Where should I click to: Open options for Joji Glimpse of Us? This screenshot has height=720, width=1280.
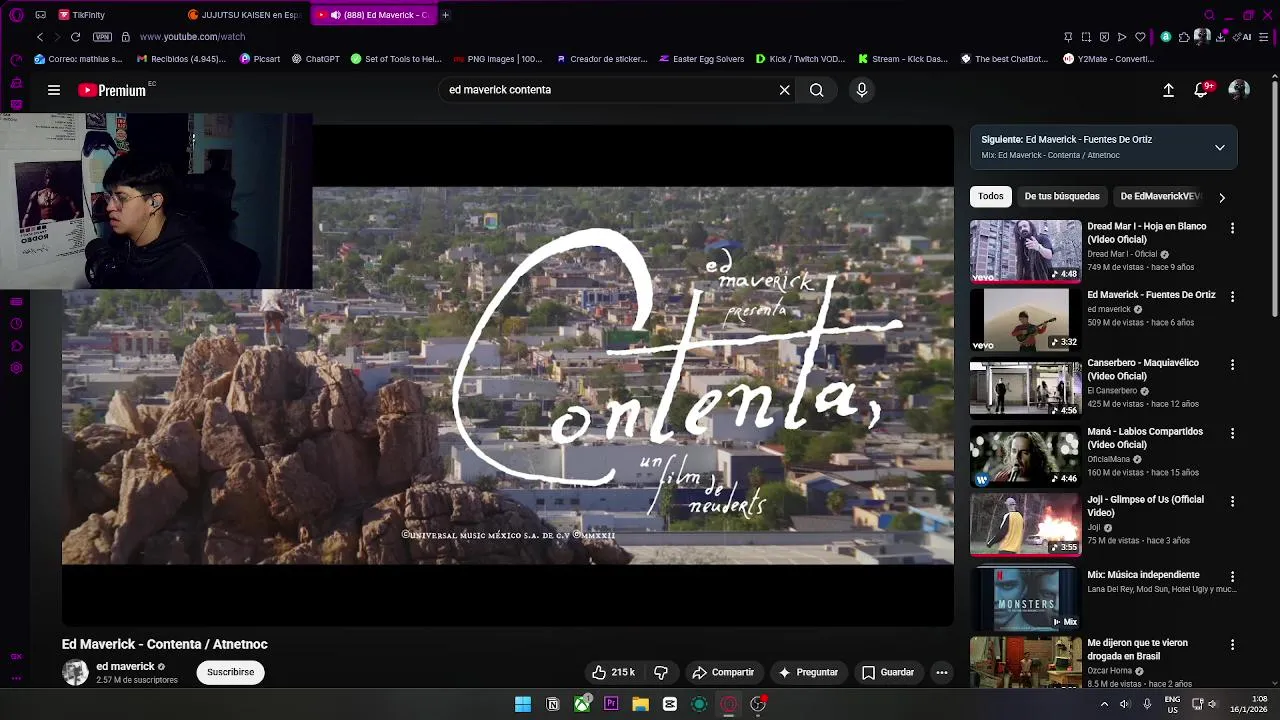pos(1232,501)
